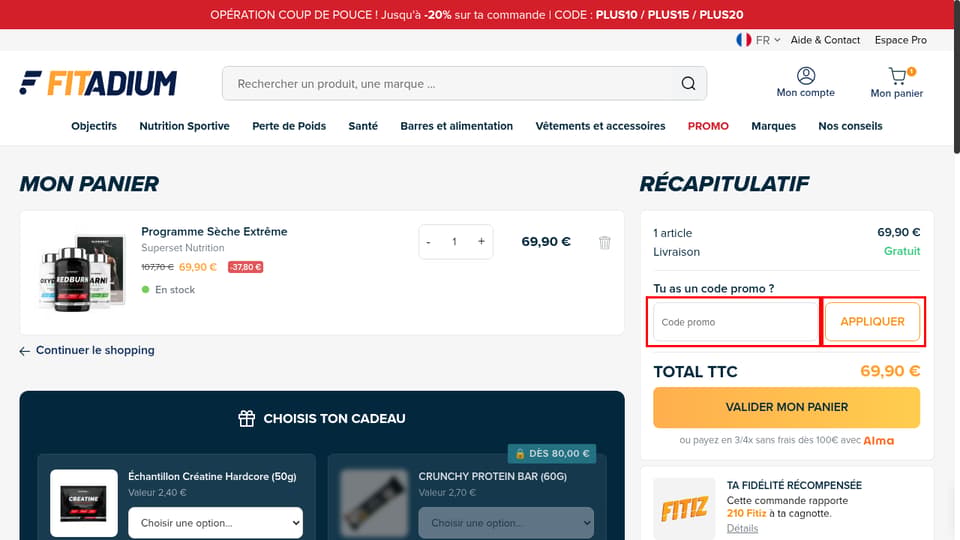Click the search magnifier icon

tap(688, 83)
